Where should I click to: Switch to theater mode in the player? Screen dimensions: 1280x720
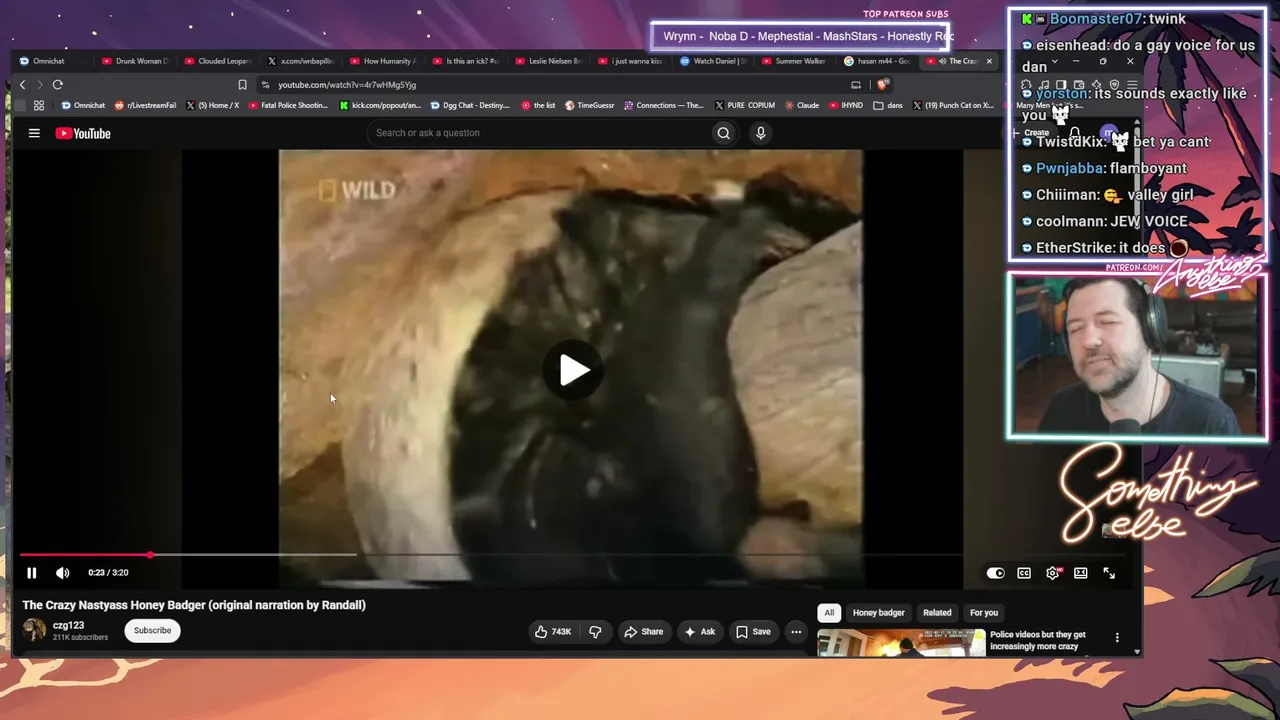(x=1081, y=573)
